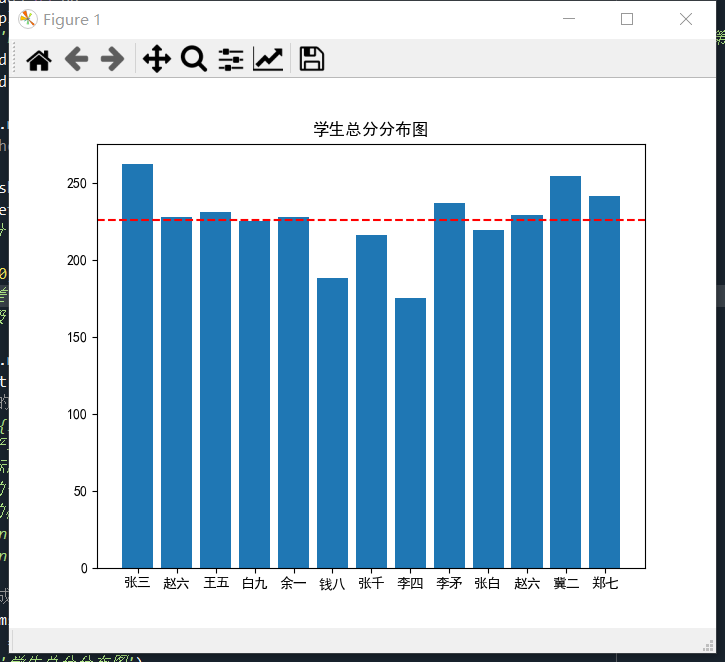Close the Figure 1 window

coord(686,19)
